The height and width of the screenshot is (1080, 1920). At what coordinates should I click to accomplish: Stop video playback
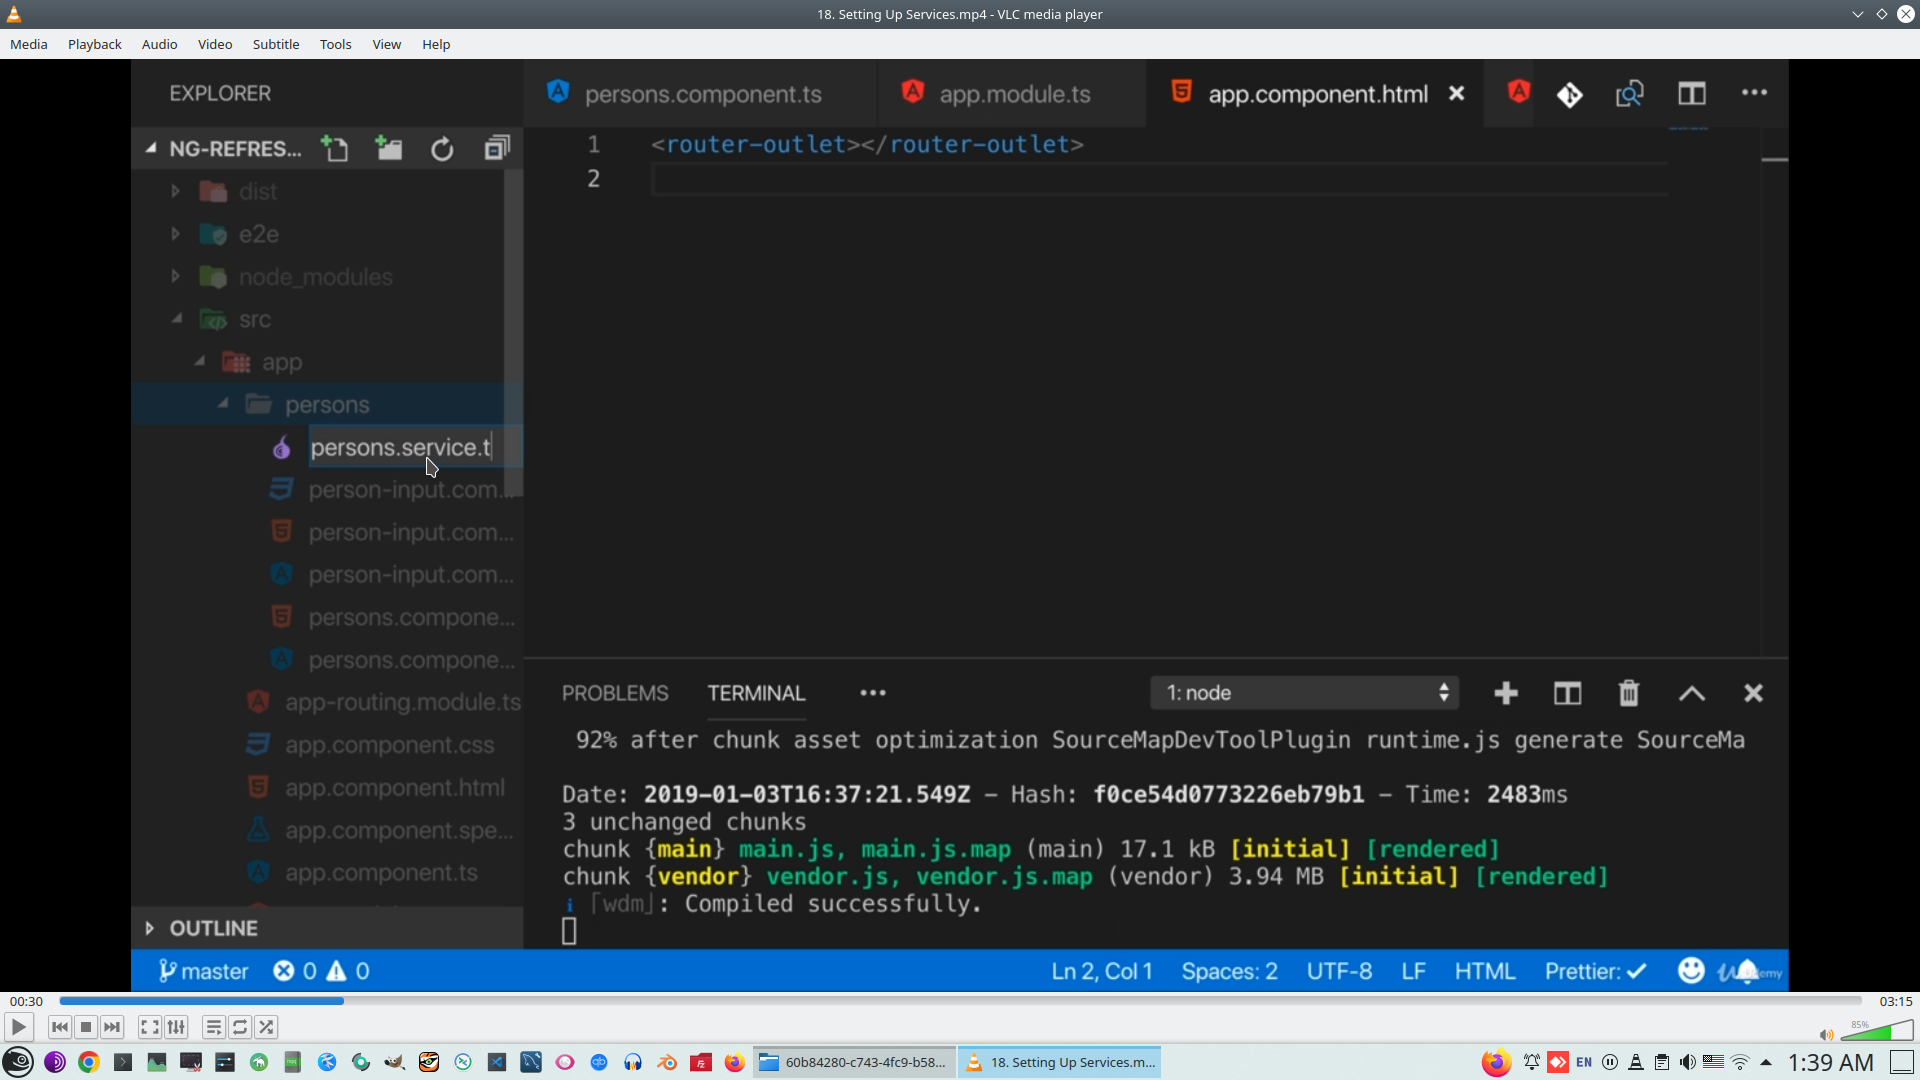(x=86, y=1027)
